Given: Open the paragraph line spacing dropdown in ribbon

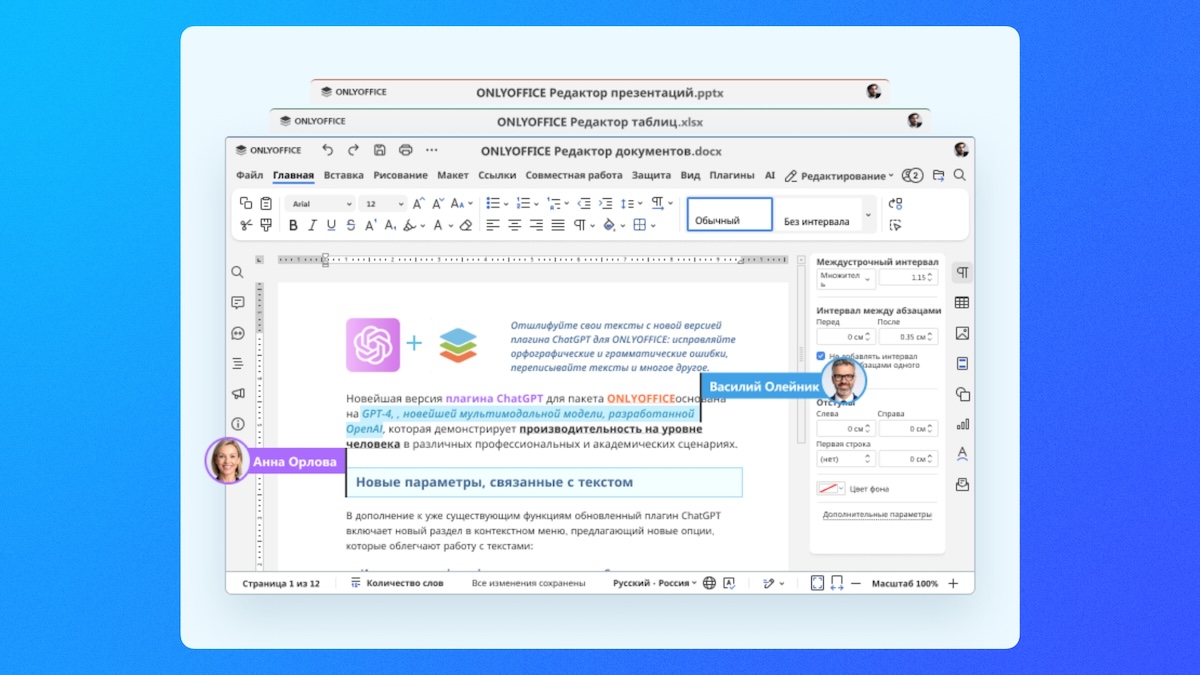Looking at the screenshot, I should (x=631, y=203).
